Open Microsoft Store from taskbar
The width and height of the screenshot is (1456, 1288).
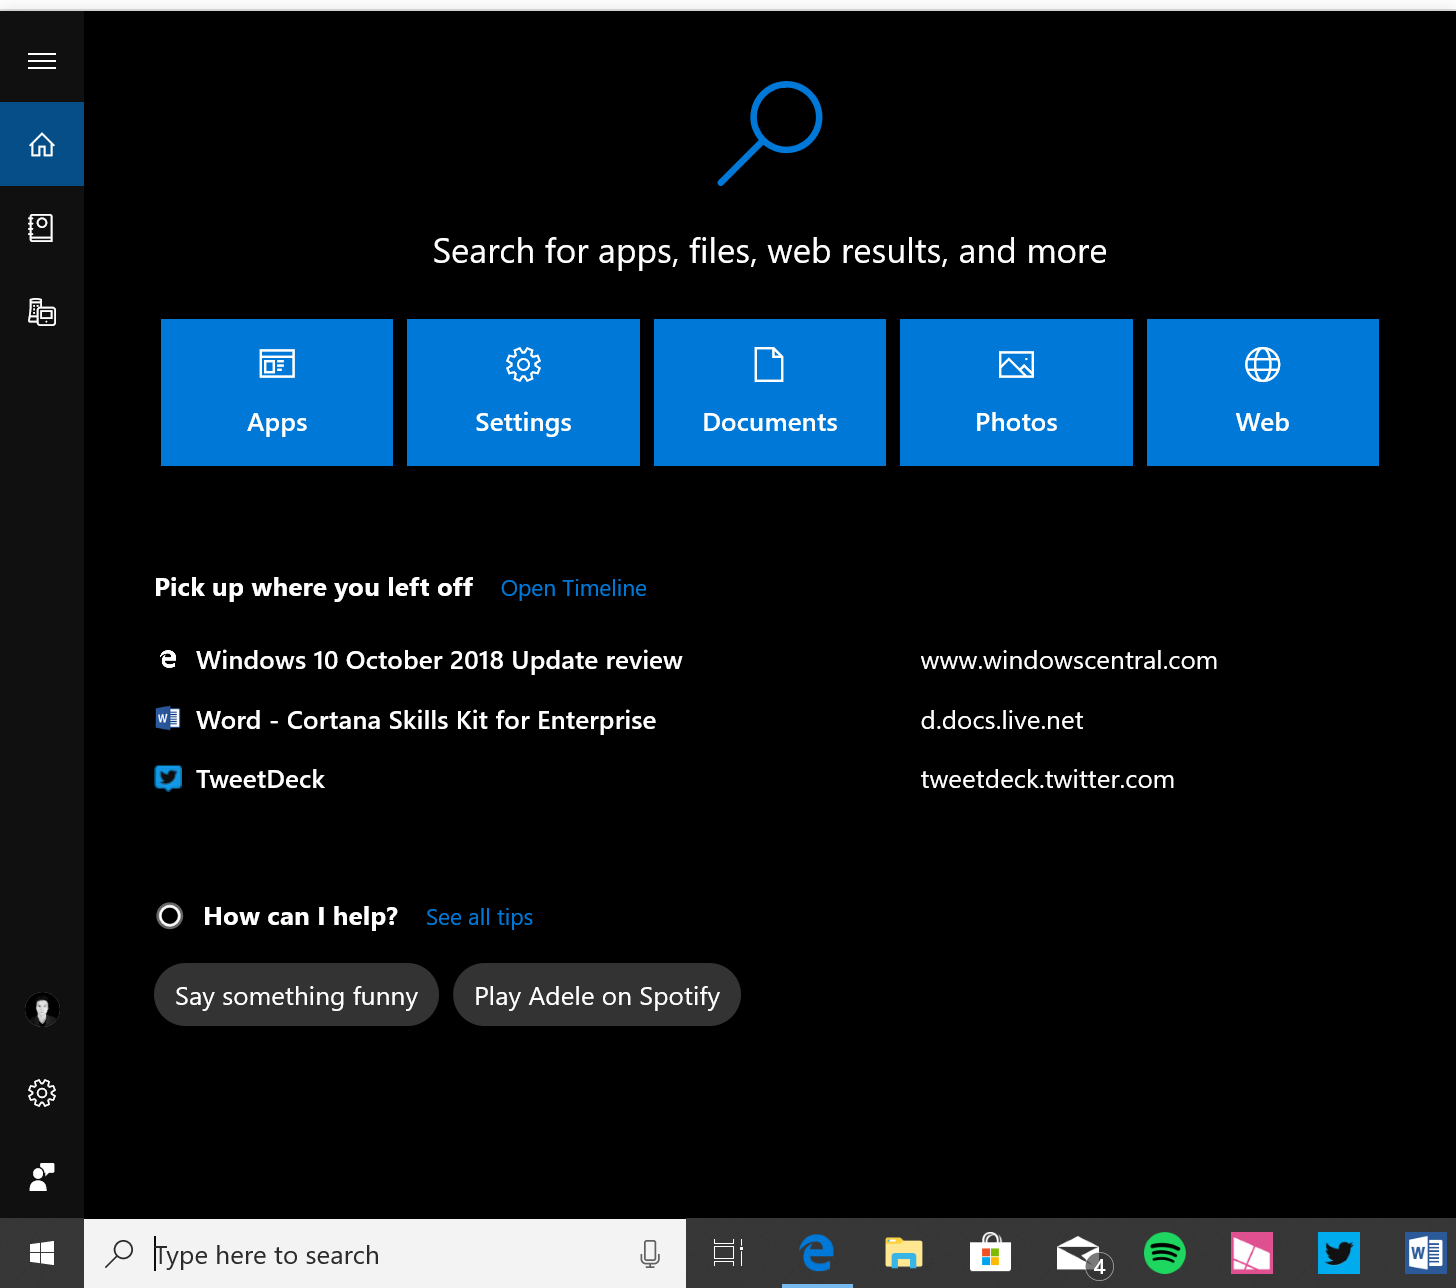tap(991, 1252)
